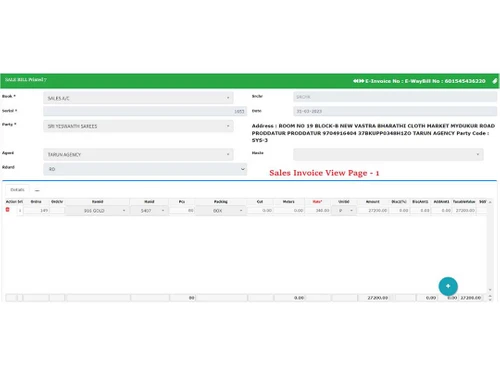Click the total Pcs value in footer row
The height and width of the screenshot is (375, 500).
click(192, 298)
